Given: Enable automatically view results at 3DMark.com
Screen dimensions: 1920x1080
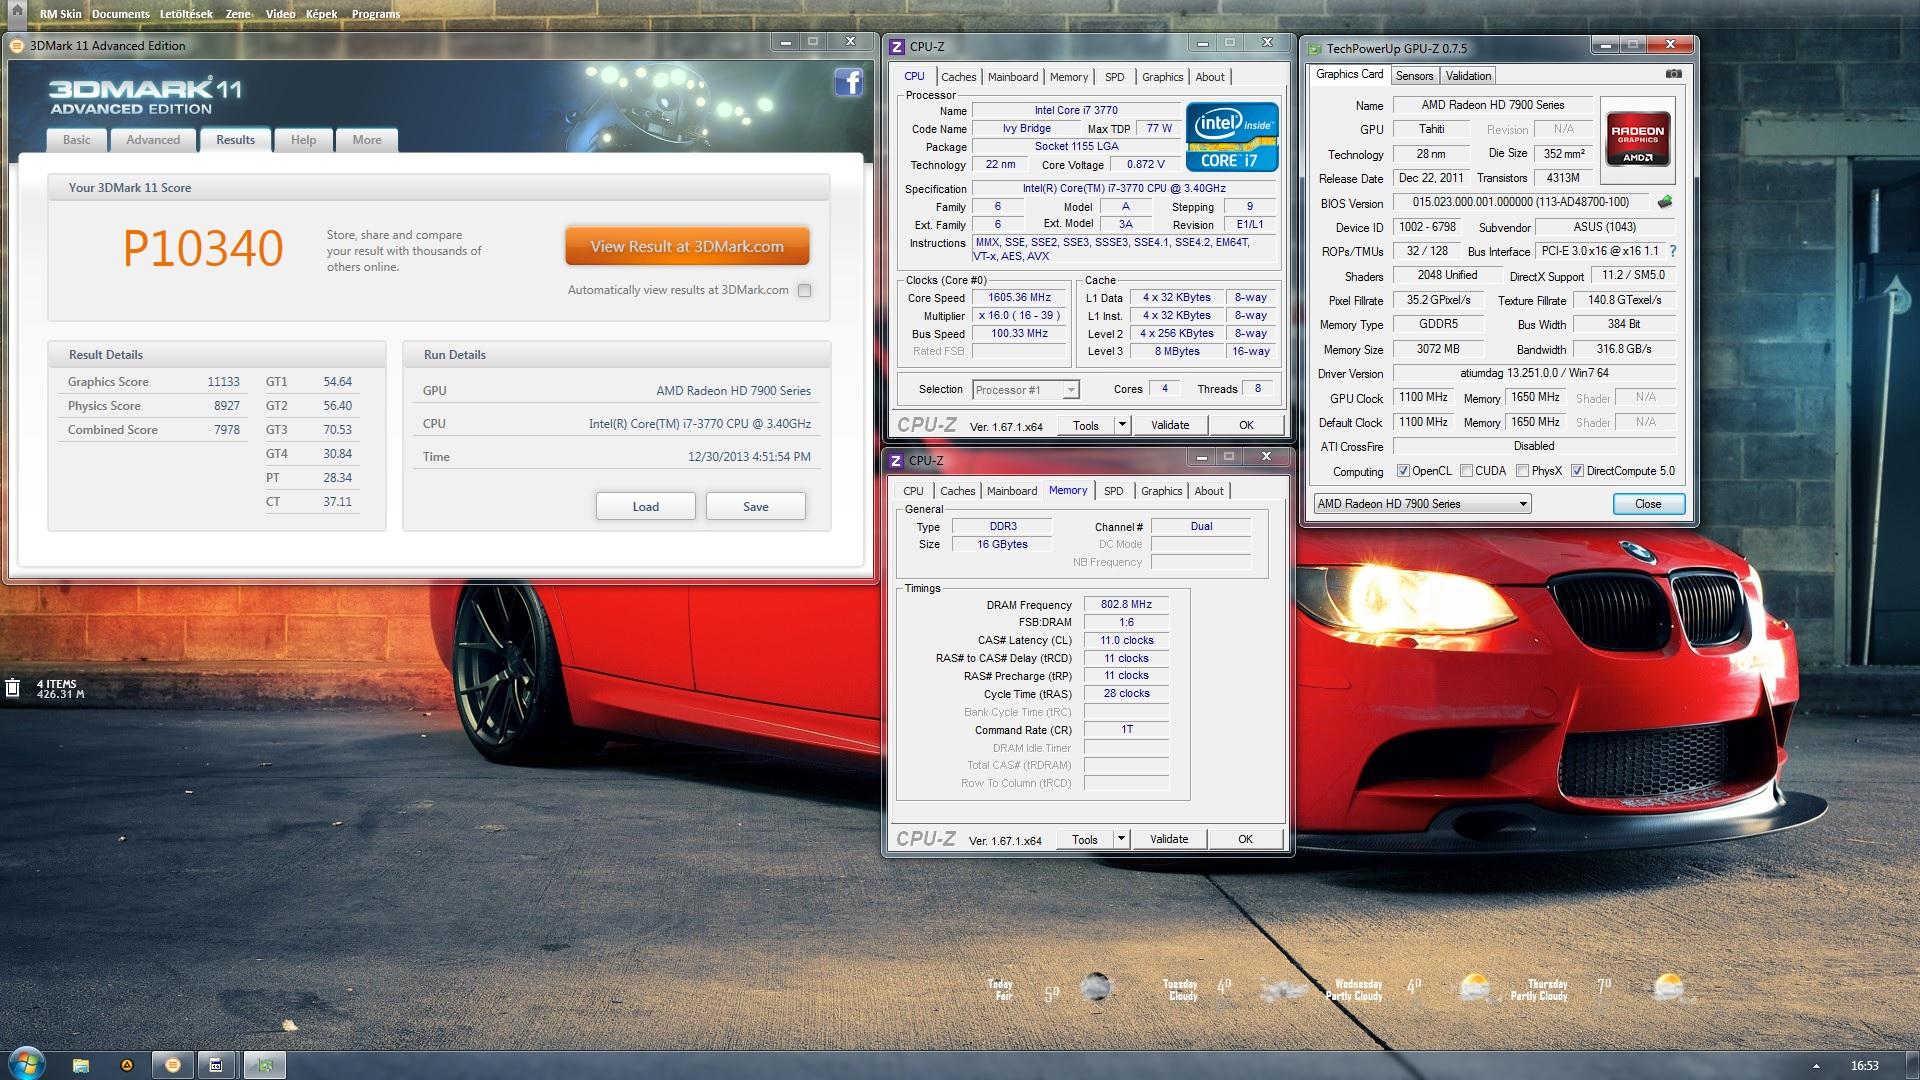Looking at the screenshot, I should click(805, 290).
